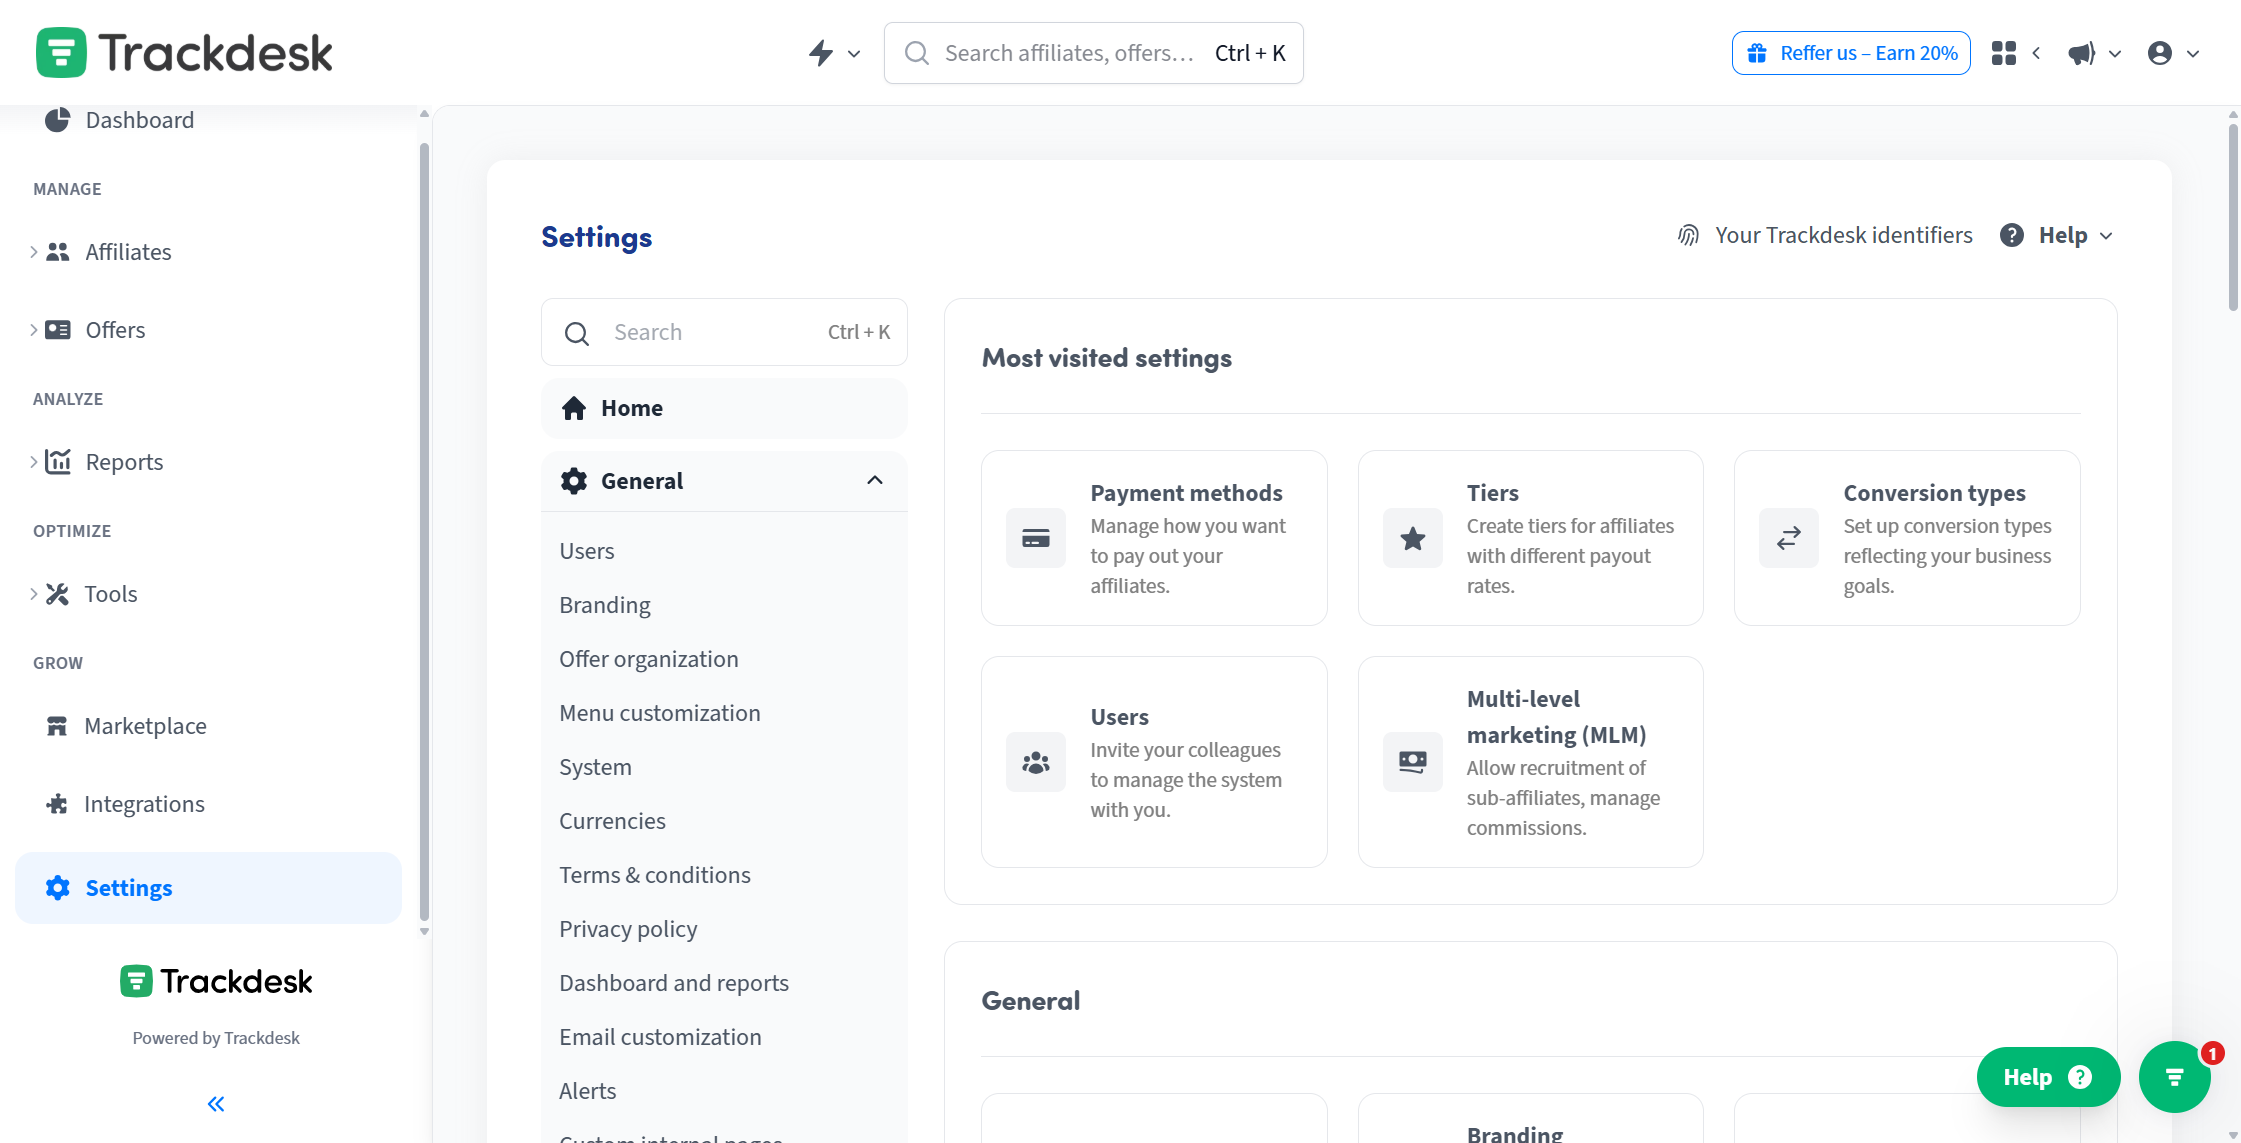Open the Multi-level marketing settings card

pyautogui.click(x=1529, y=762)
